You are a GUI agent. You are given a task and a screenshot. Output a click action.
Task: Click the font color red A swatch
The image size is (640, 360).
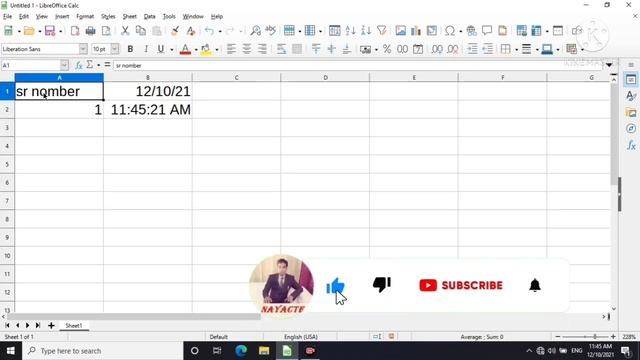[x=185, y=49]
